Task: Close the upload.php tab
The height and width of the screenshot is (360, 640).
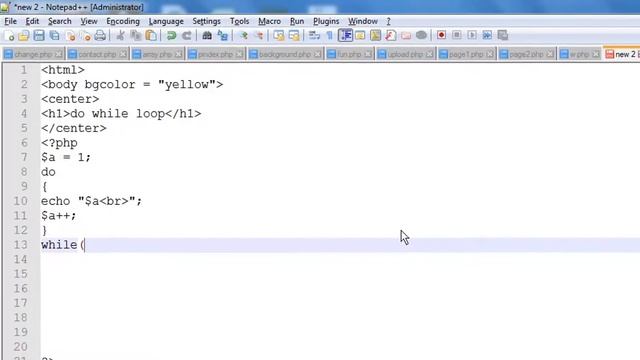Action: click(429, 54)
